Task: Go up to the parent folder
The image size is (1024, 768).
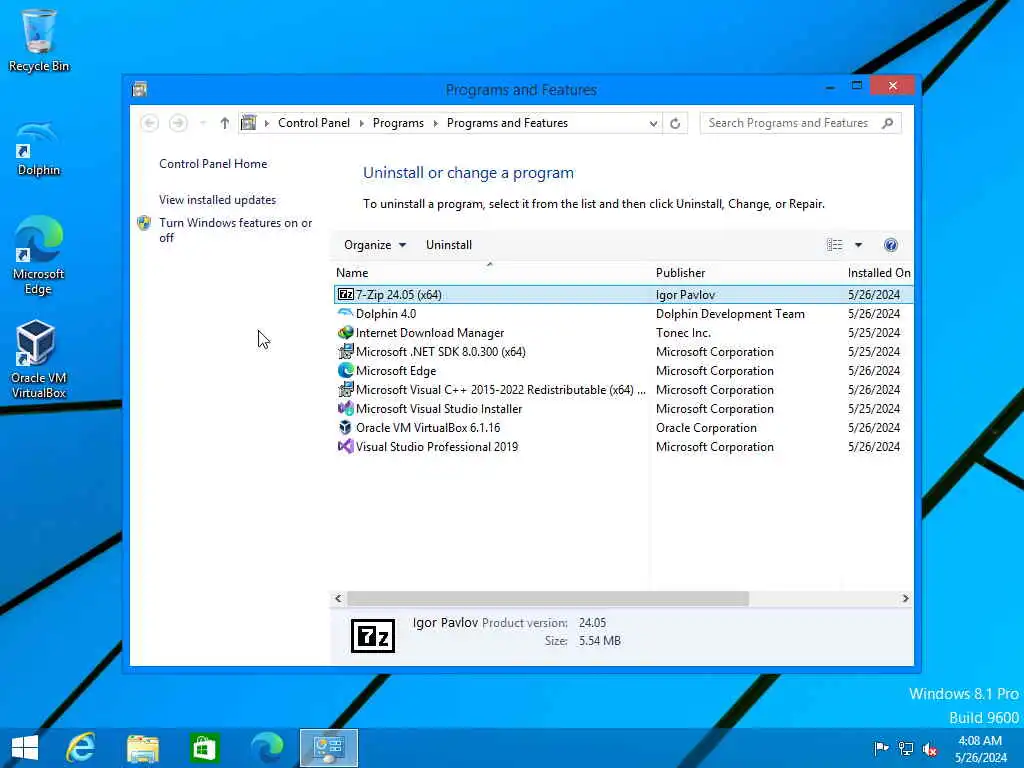Action: pos(225,123)
